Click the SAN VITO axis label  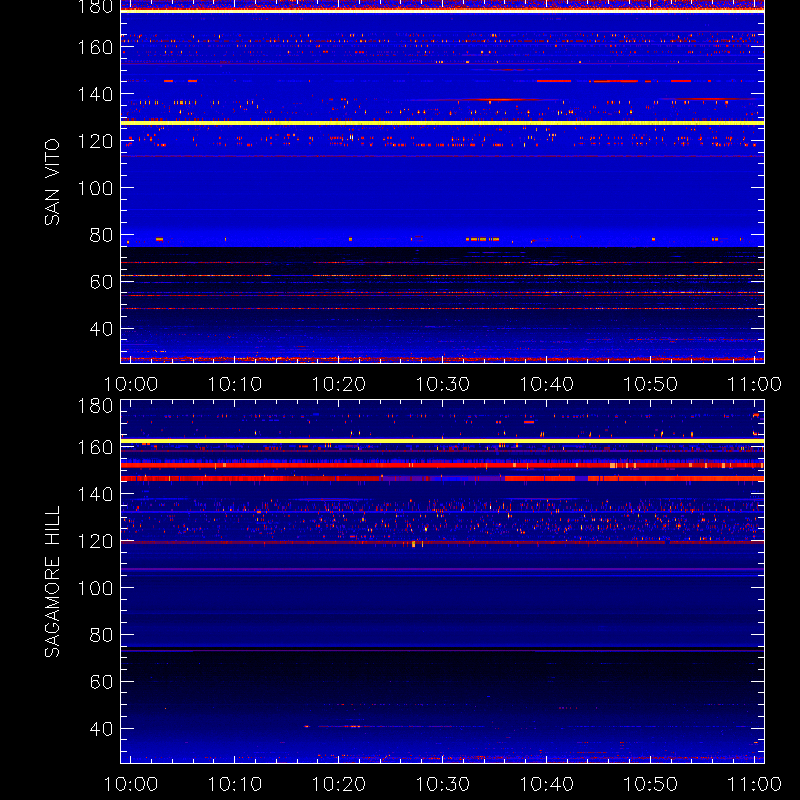(x=52, y=182)
